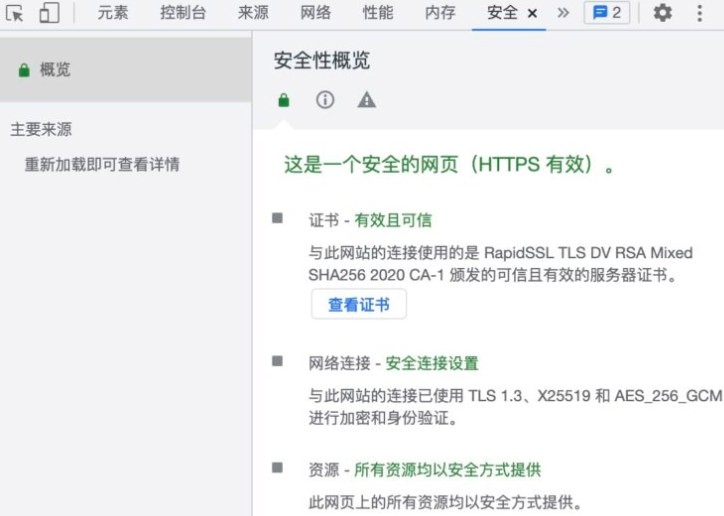Click green lock icon beside 概览
This screenshot has width=724, height=516.
[24, 70]
